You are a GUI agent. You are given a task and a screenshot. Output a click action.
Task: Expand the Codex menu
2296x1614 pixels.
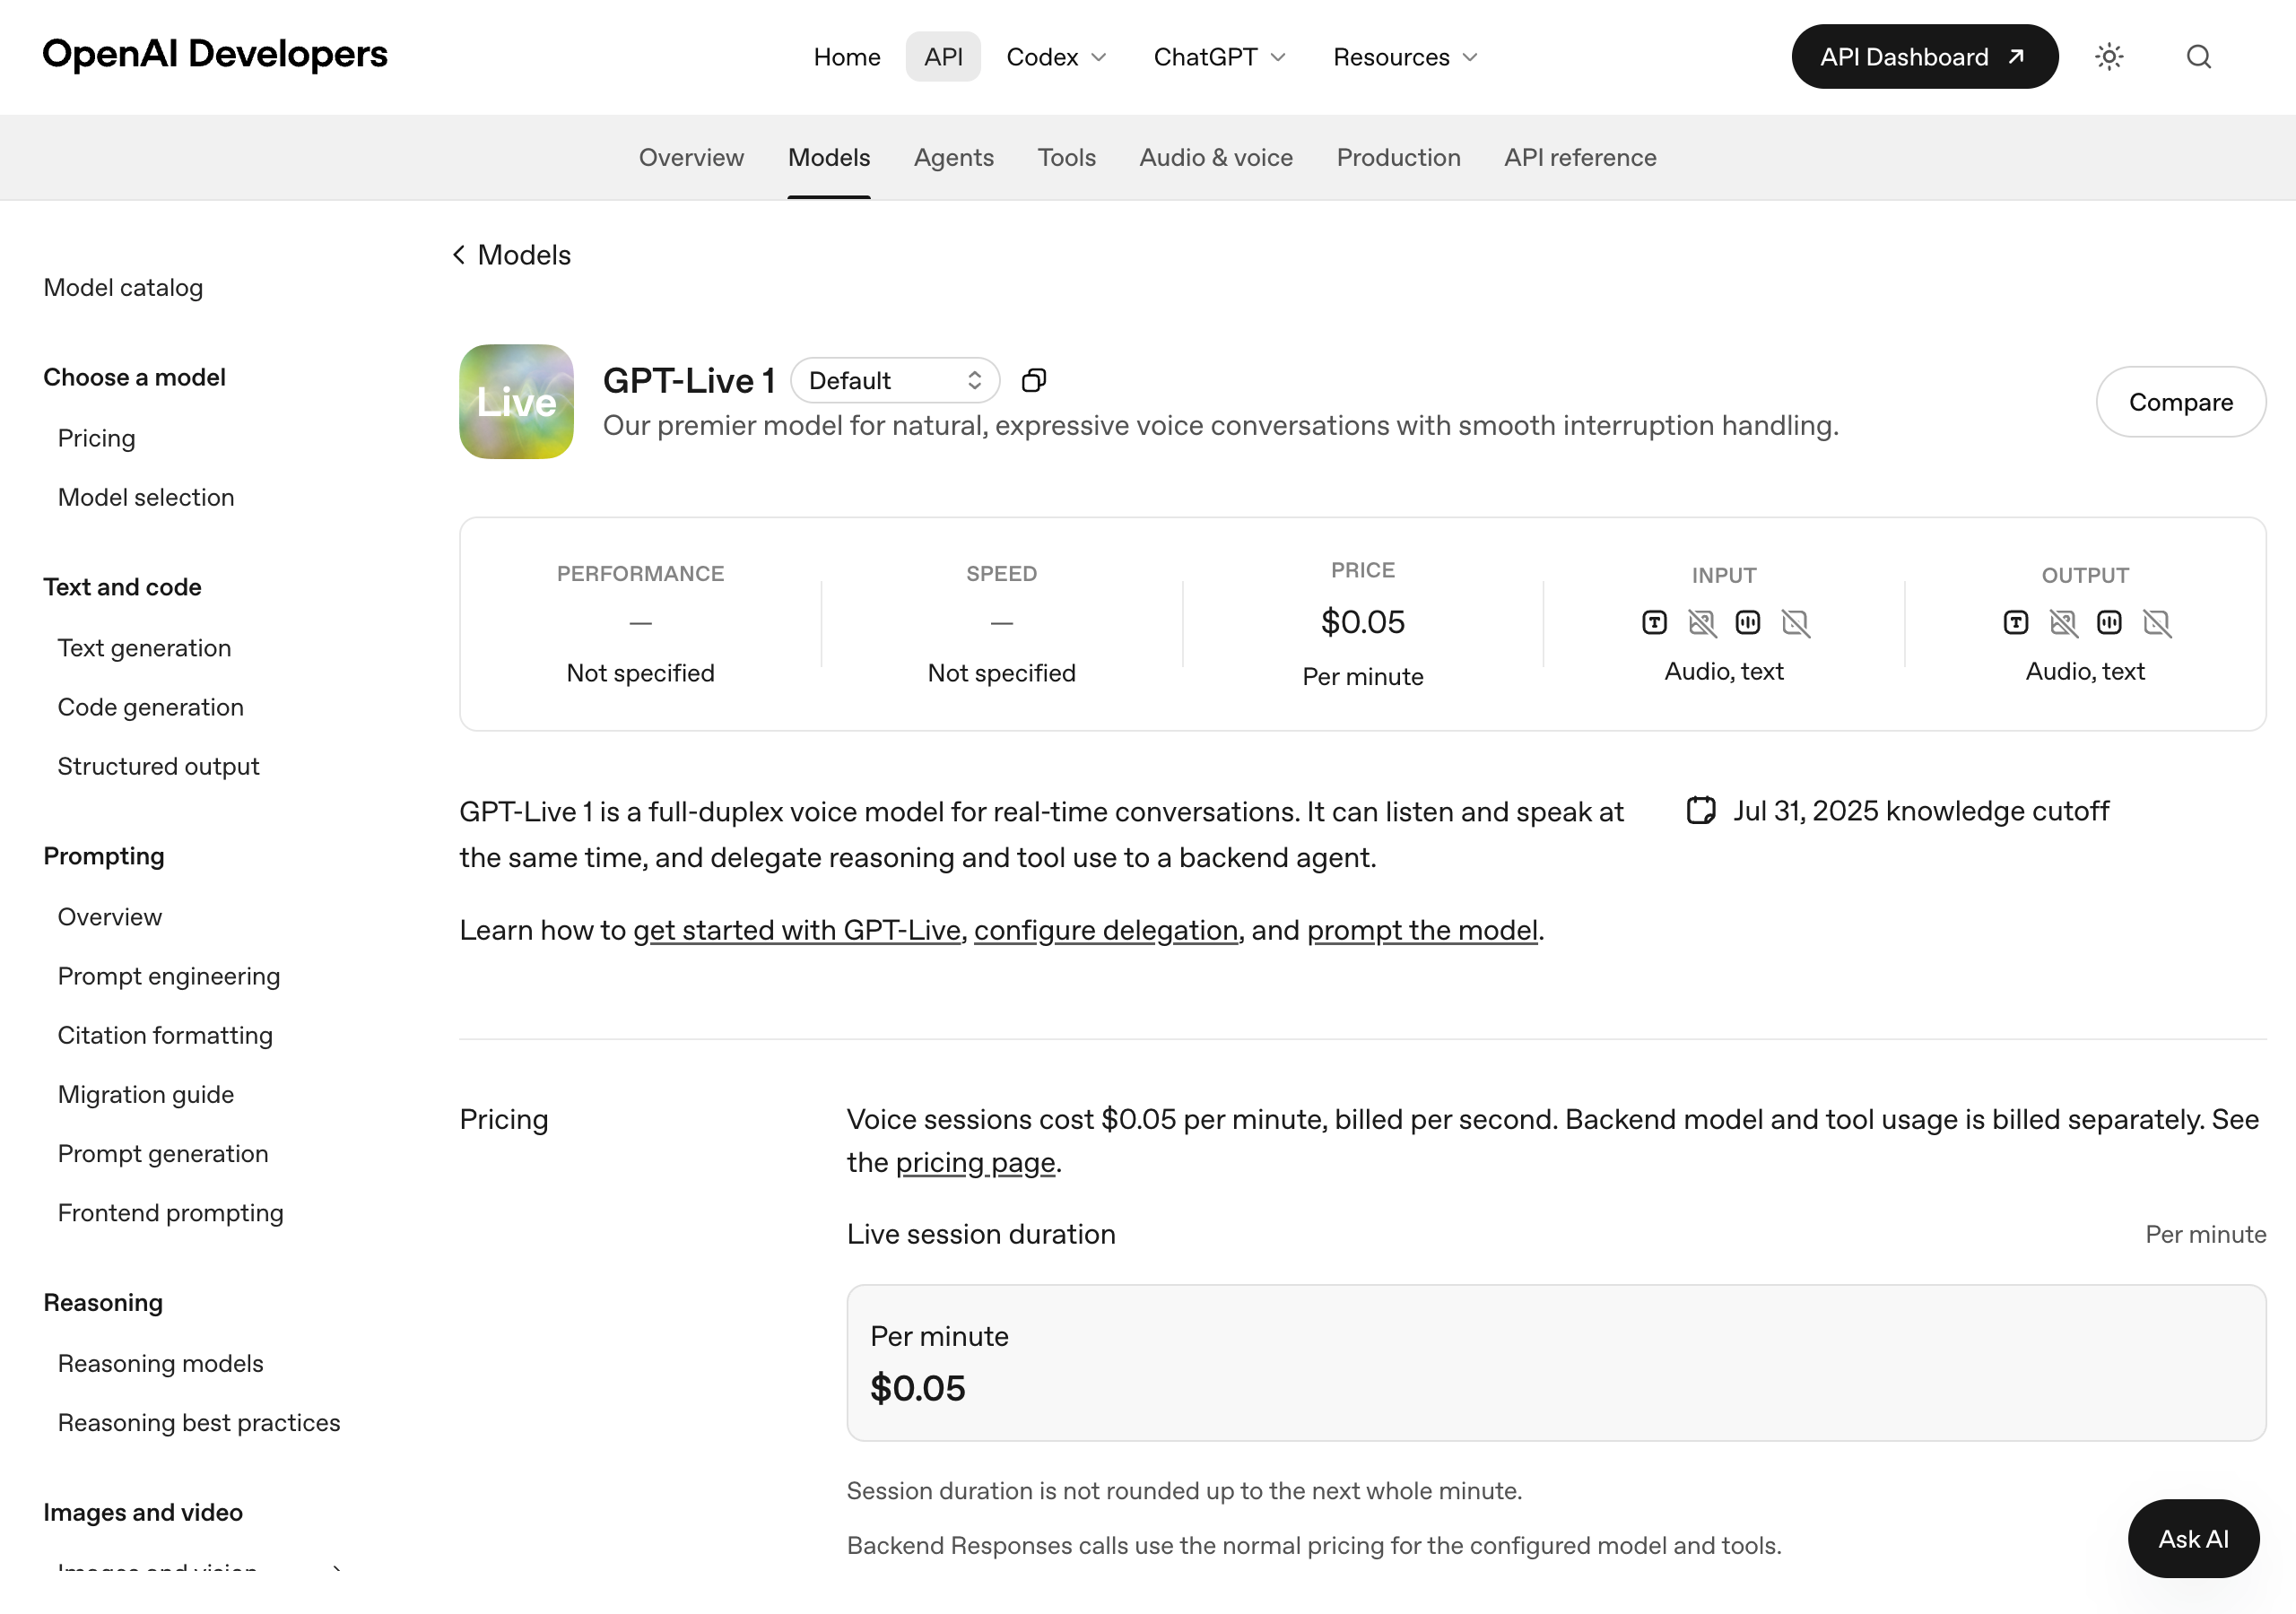coord(1056,57)
